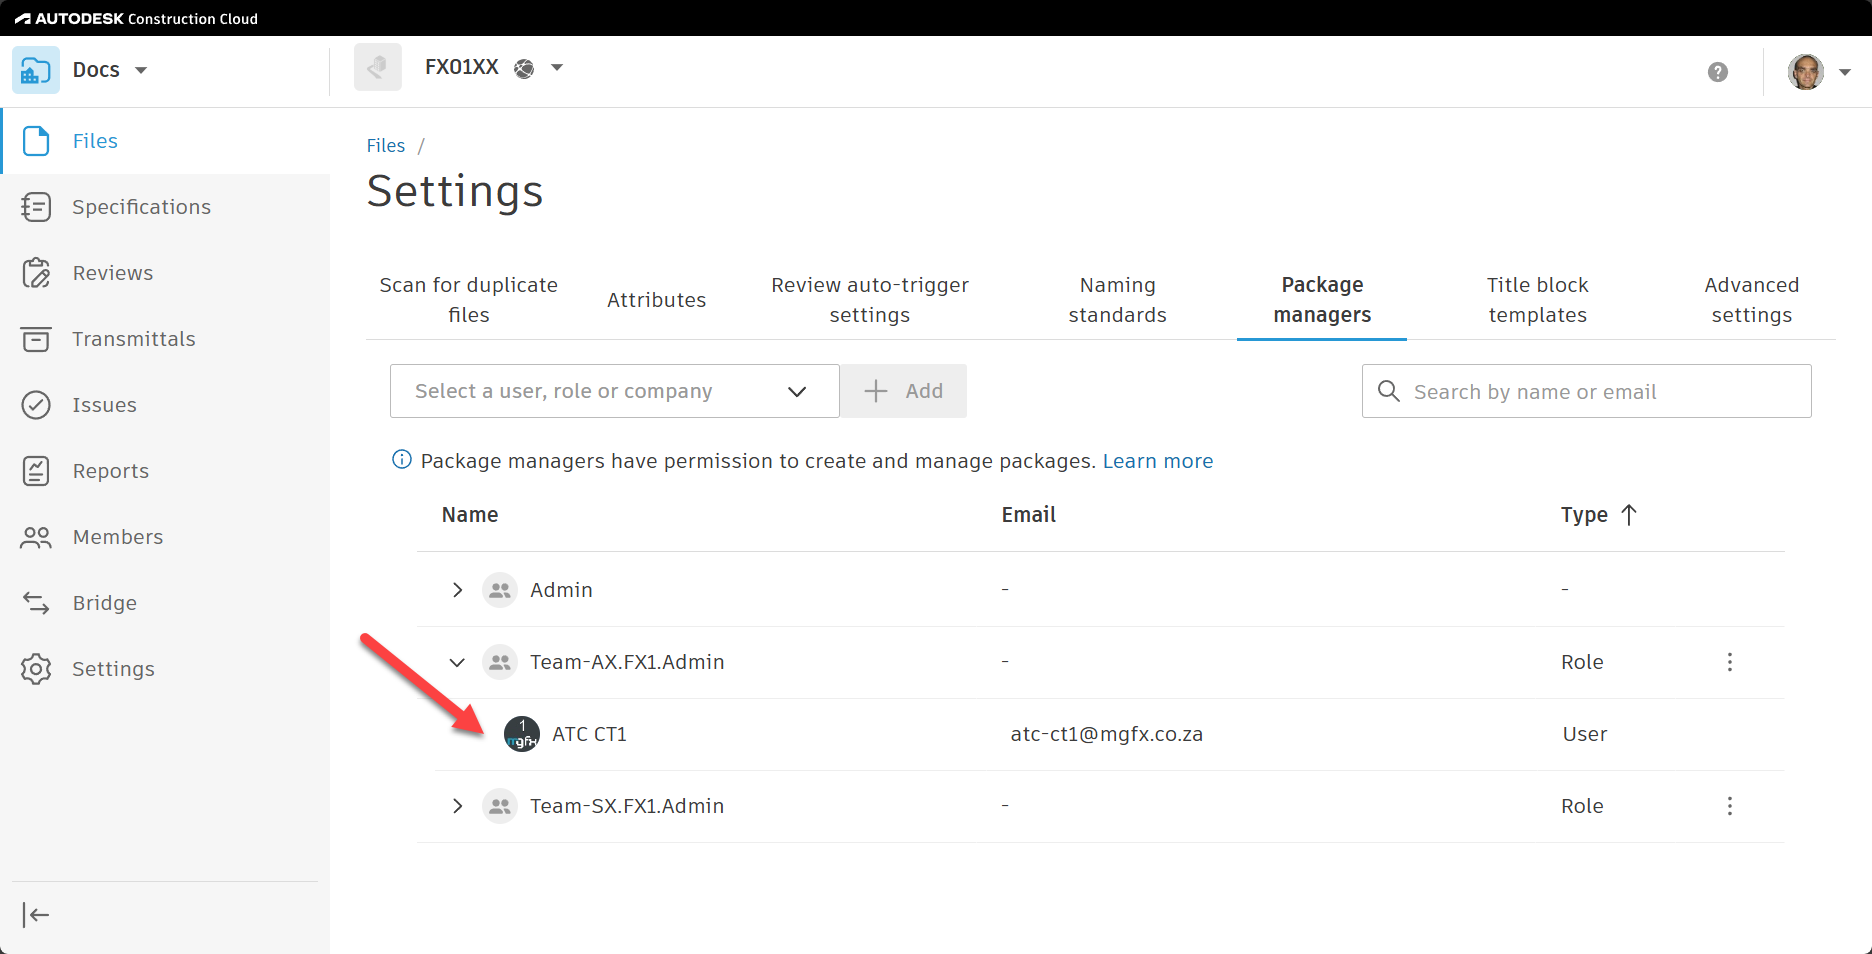The image size is (1872, 954).
Task: Open the Naming standards tab
Action: pos(1118,300)
